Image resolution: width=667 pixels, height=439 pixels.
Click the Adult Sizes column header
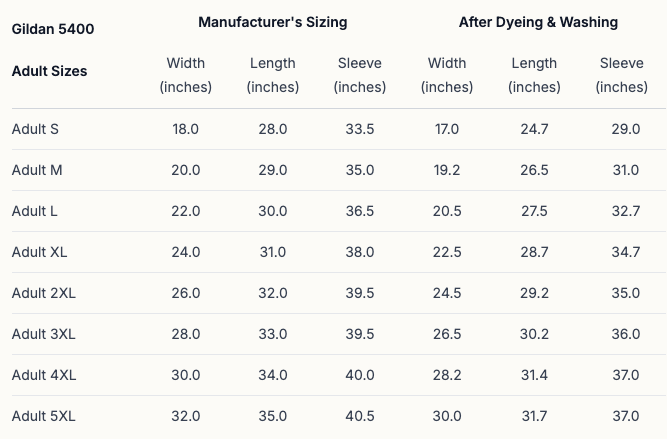pyautogui.click(x=49, y=71)
